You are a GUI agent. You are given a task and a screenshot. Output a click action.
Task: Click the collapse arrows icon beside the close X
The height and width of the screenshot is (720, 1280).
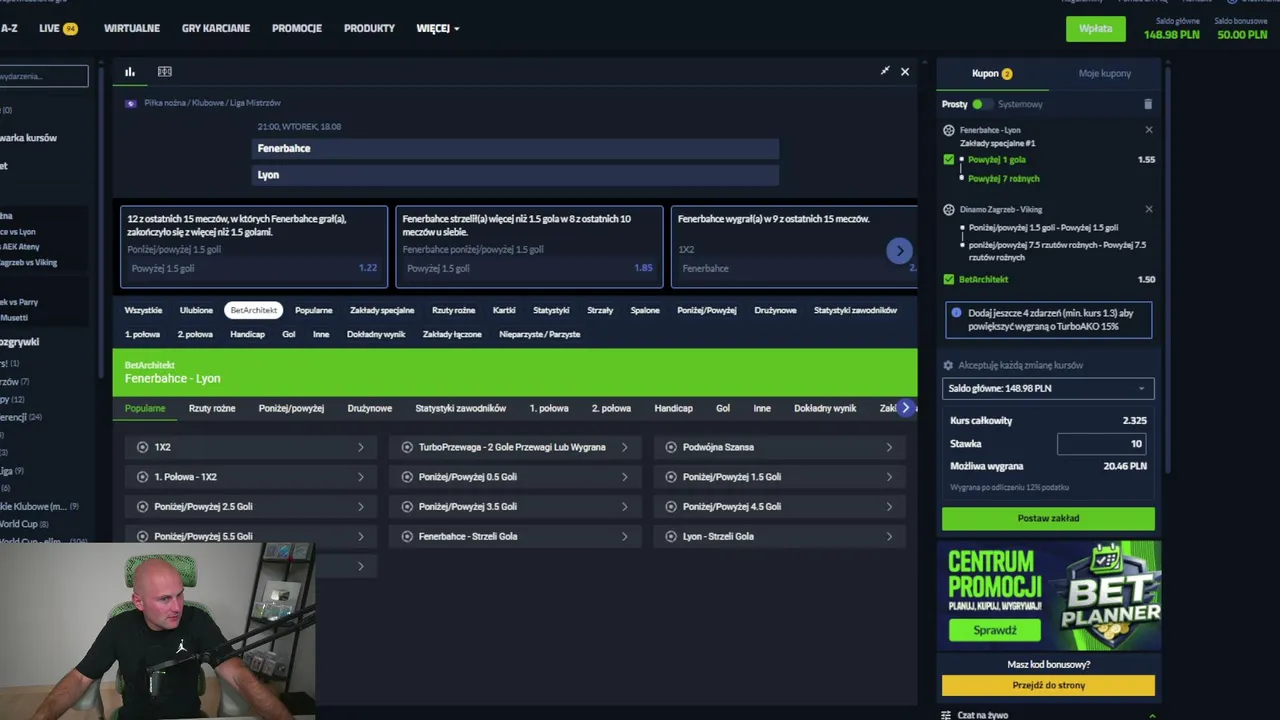click(x=885, y=71)
